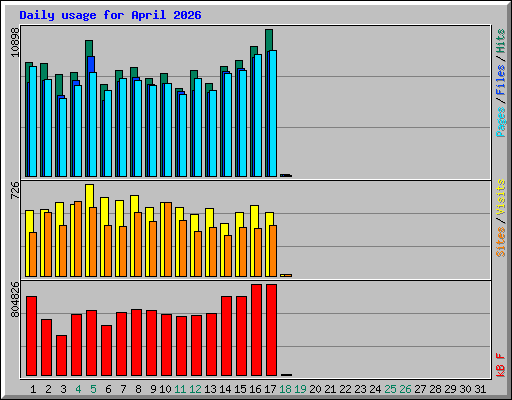Click the red KB bar for day 14

226,336
